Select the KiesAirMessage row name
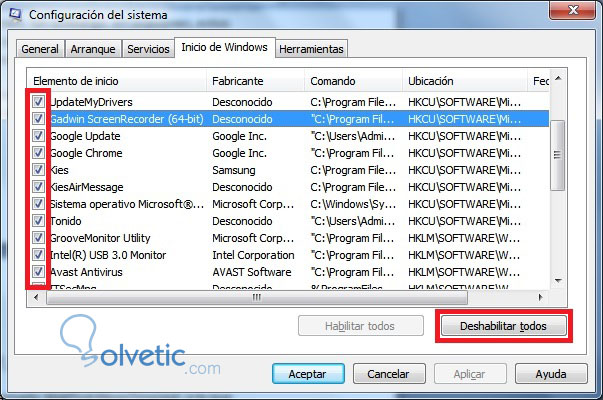This screenshot has width=603, height=400. pos(87,187)
